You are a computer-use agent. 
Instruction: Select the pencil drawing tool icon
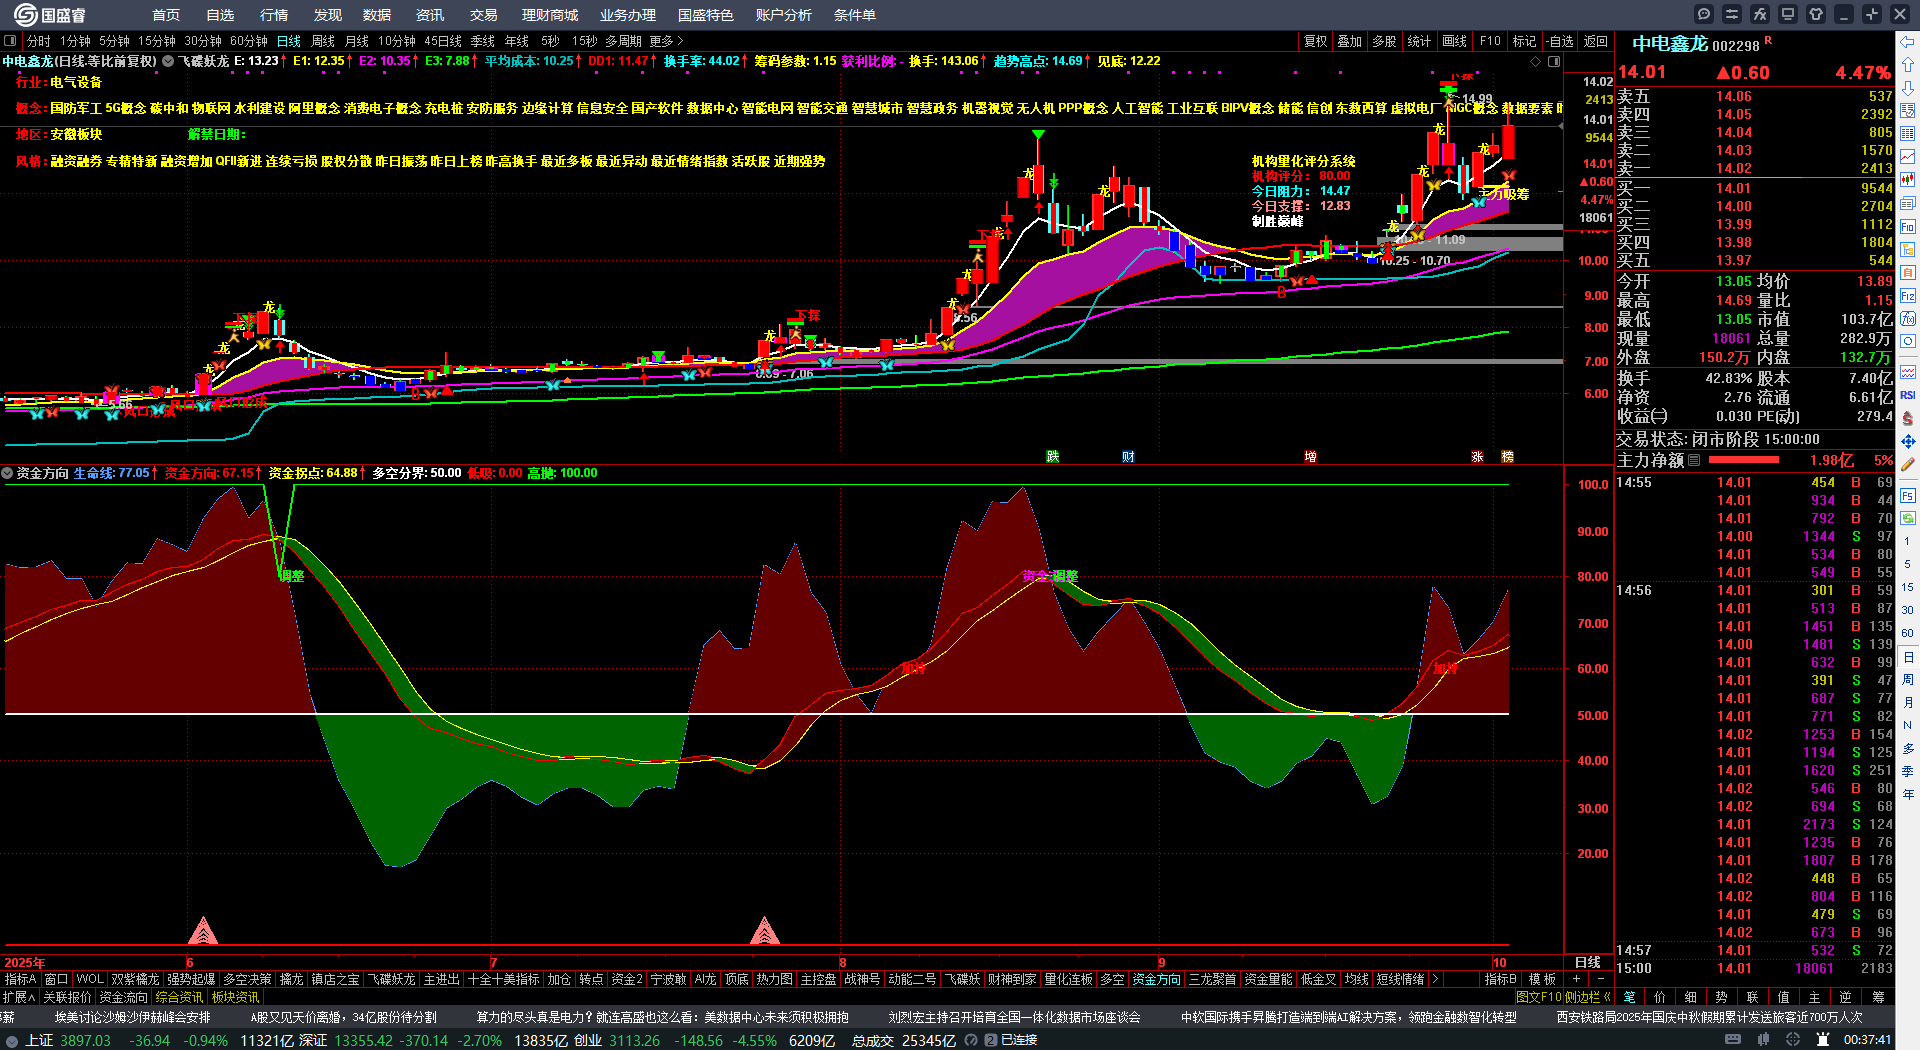click(1908, 465)
